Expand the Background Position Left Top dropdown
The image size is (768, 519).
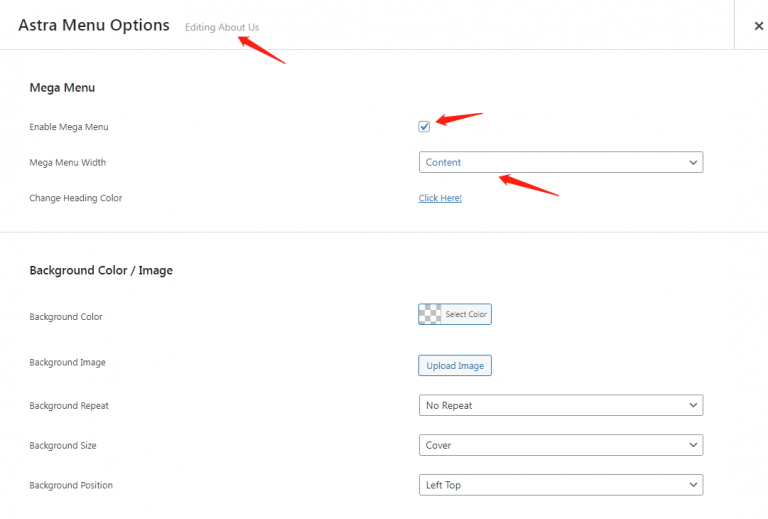560,485
